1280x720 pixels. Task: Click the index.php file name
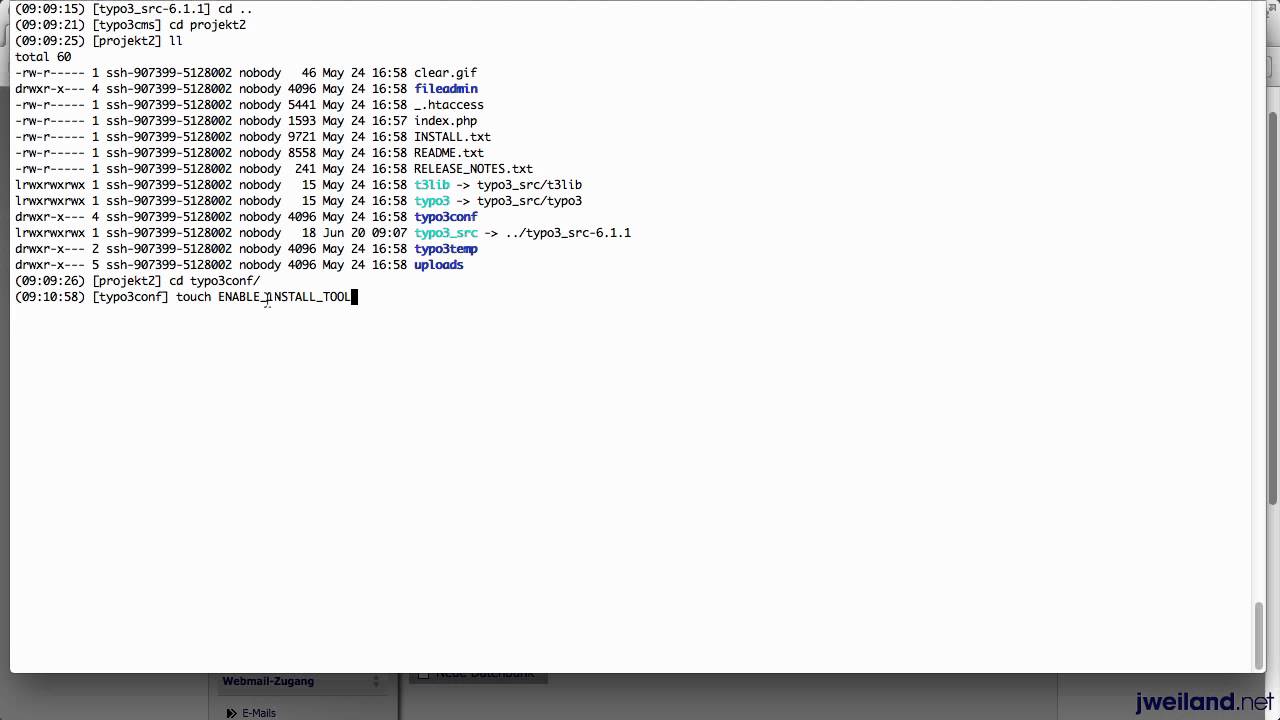(x=445, y=121)
